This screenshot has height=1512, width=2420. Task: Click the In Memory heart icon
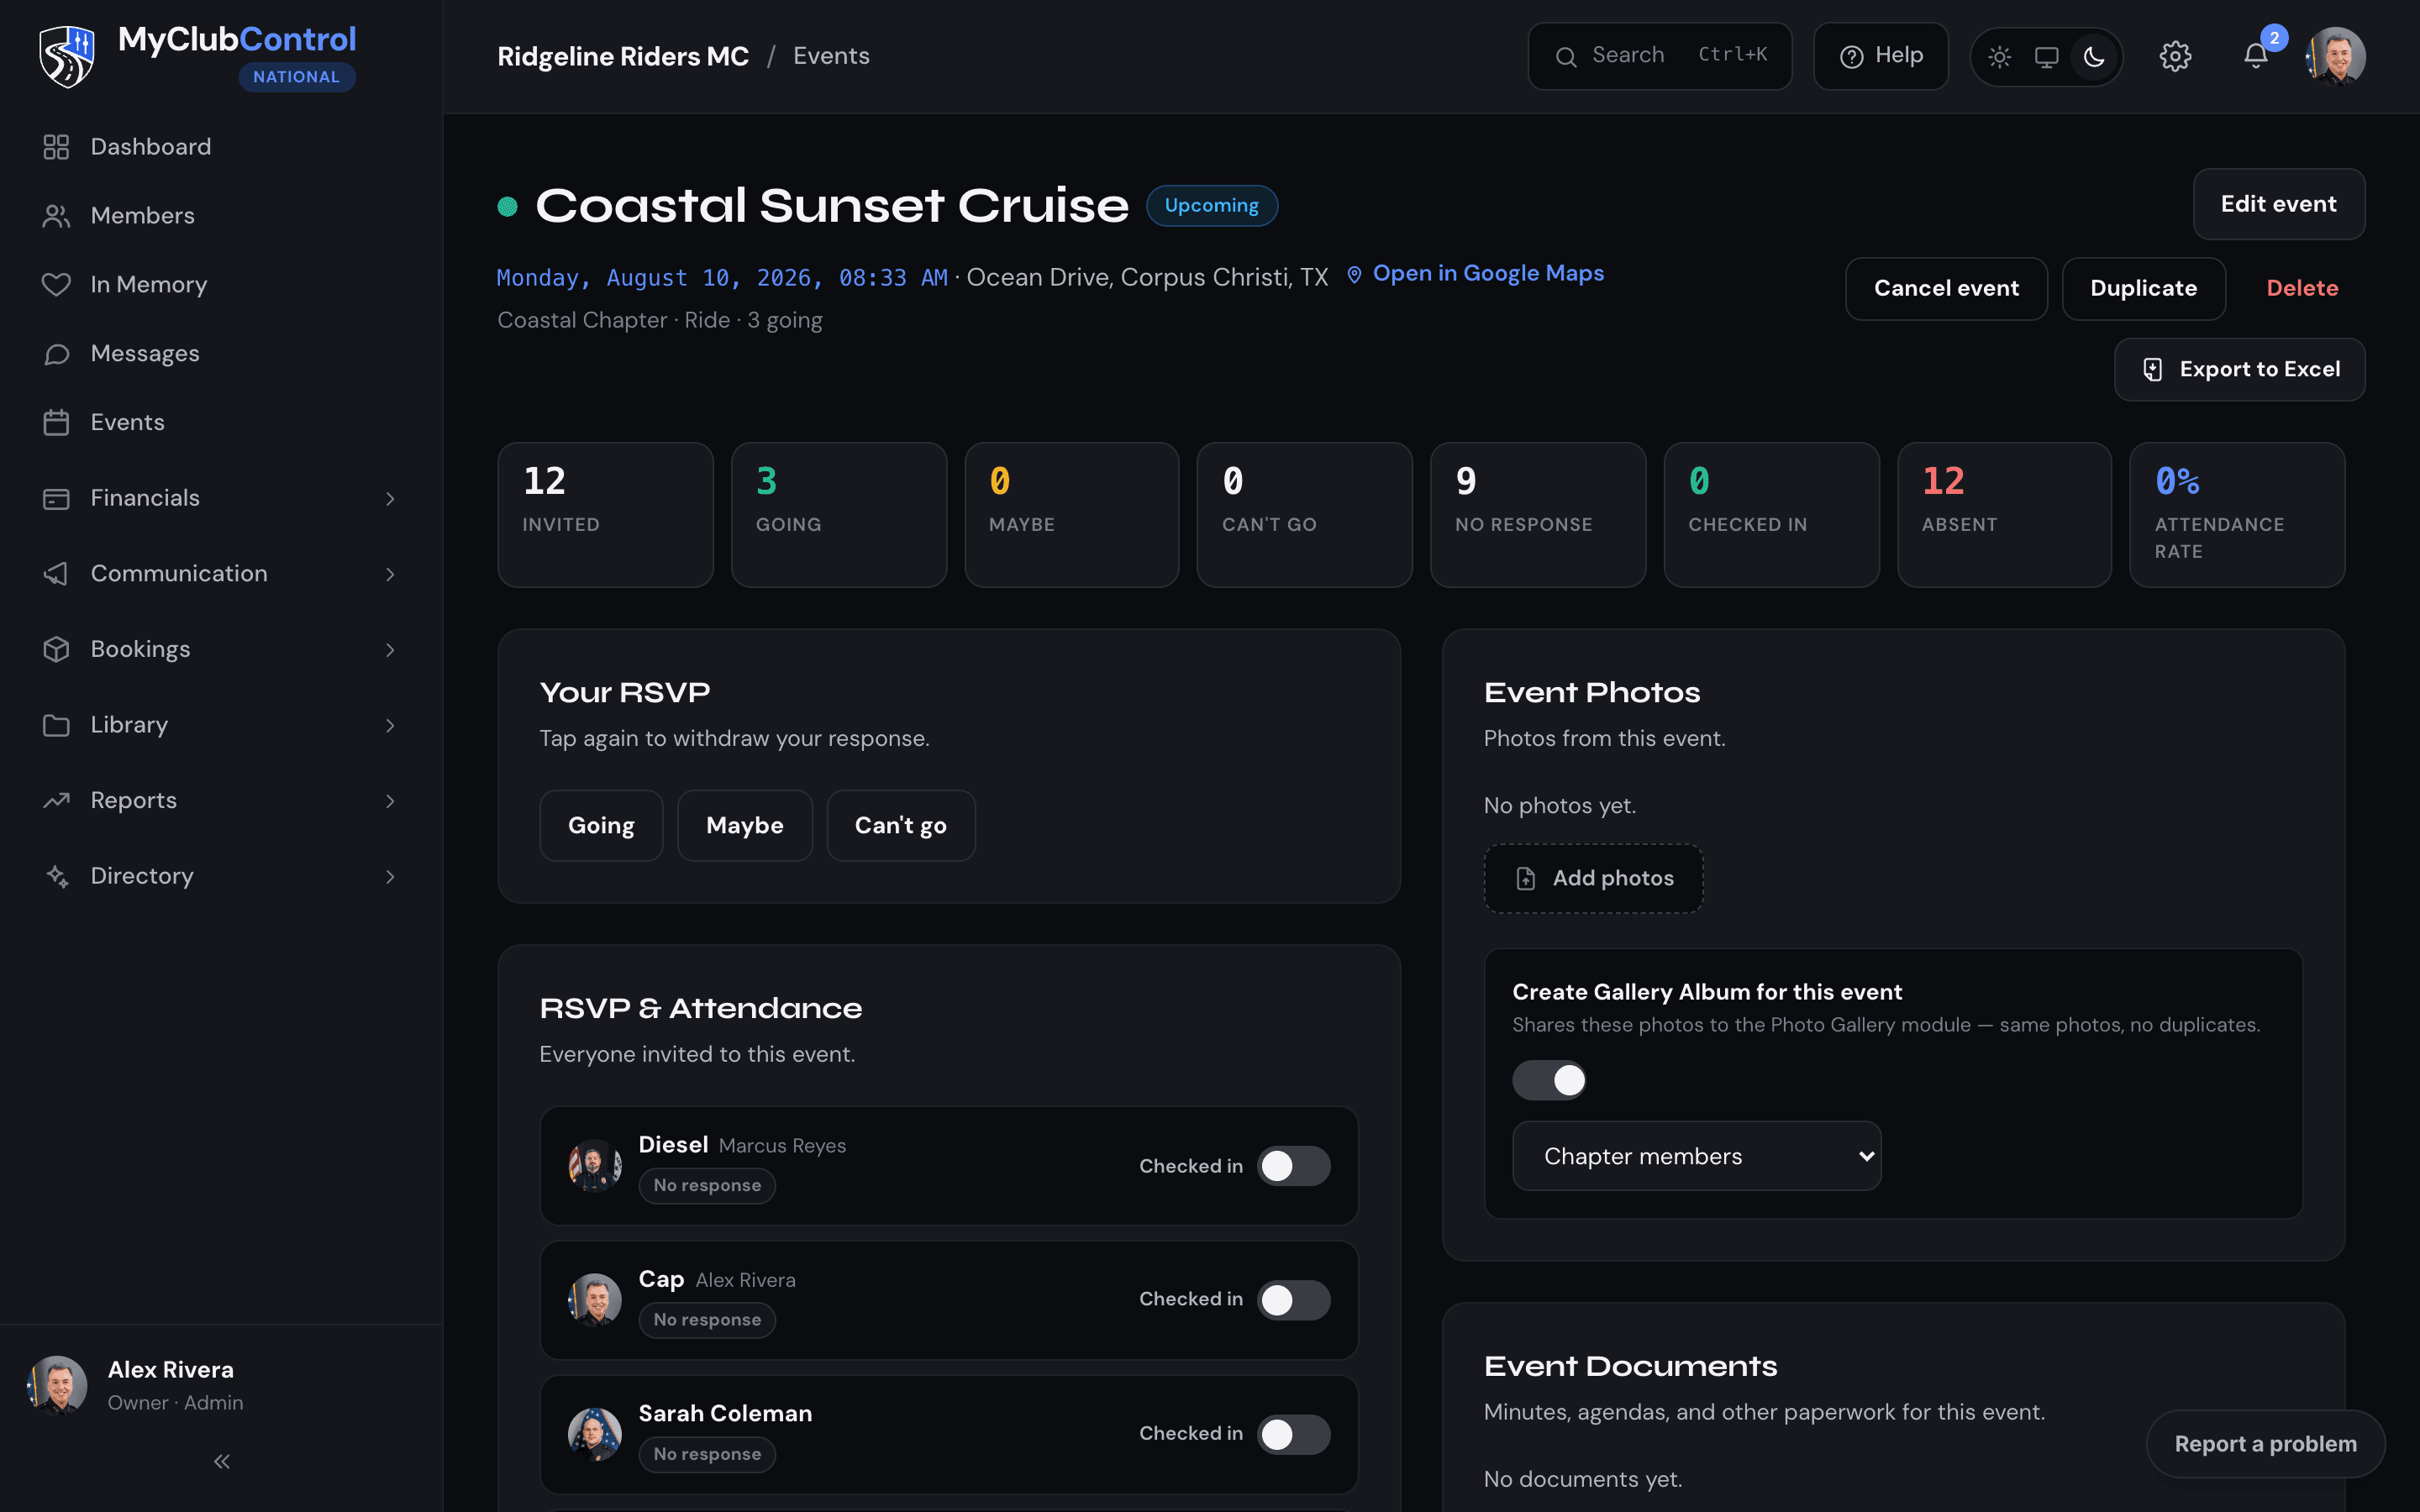click(56, 285)
